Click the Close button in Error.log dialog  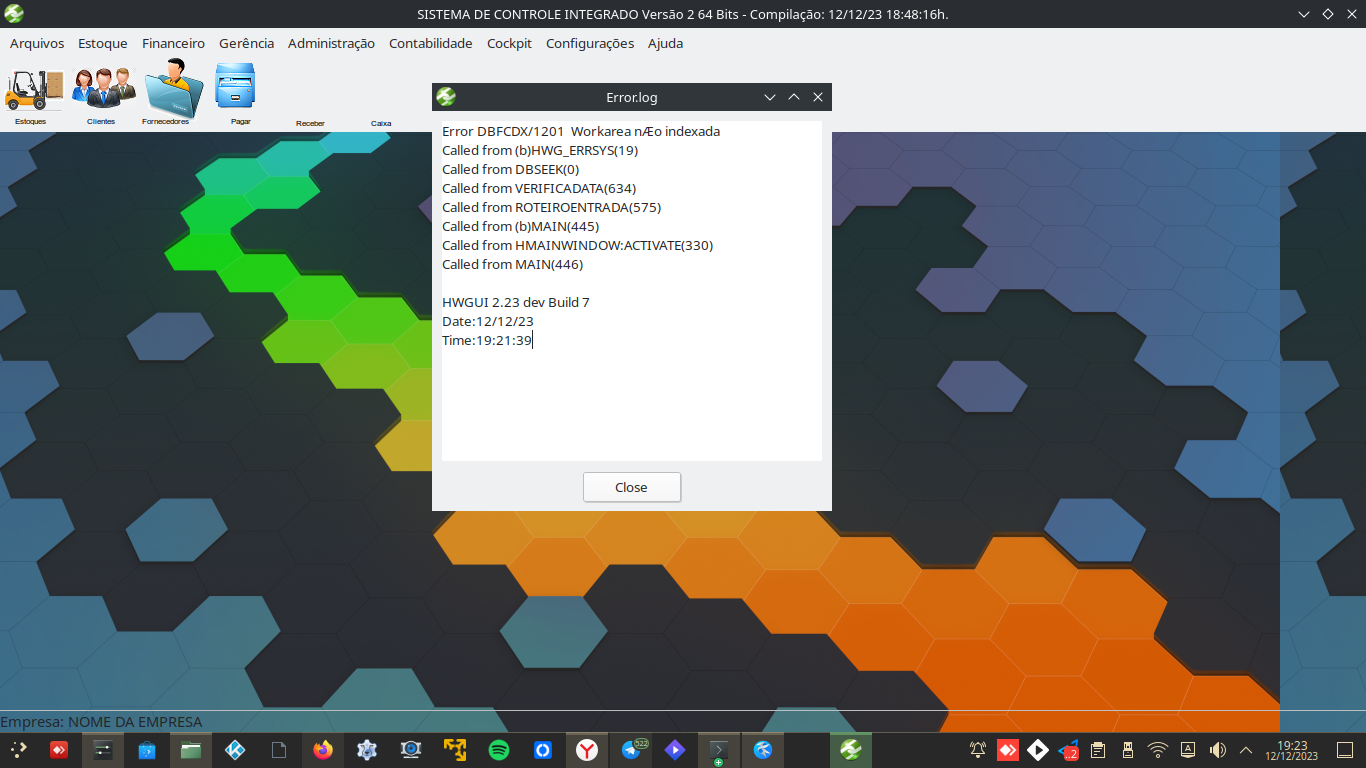click(x=632, y=487)
